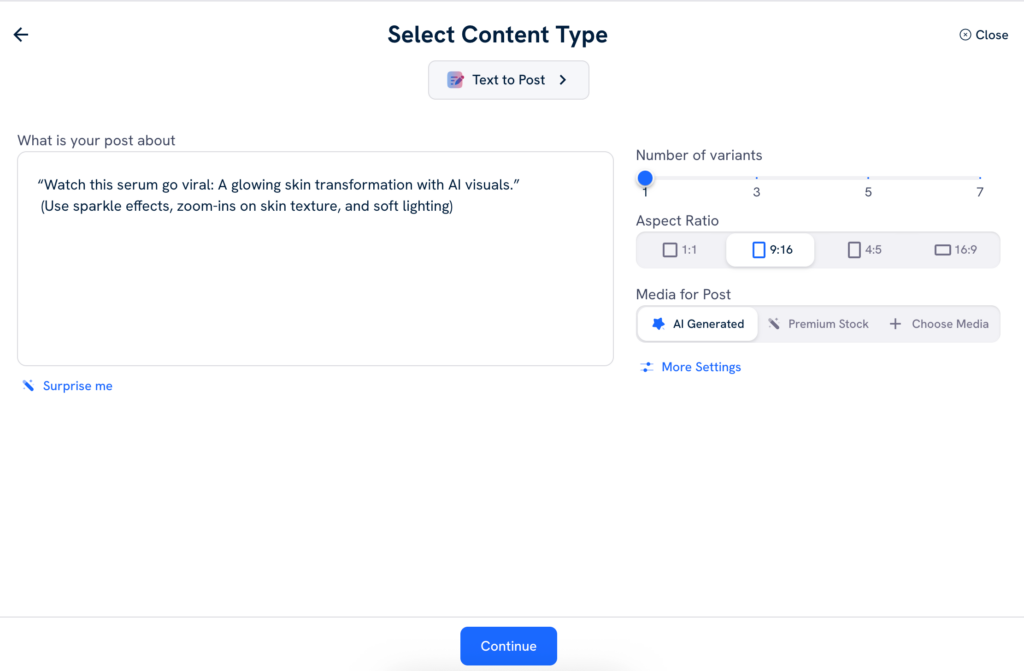This screenshot has height=671, width=1024.
Task: Click the Text to Post pencil icon
Action: [455, 80]
